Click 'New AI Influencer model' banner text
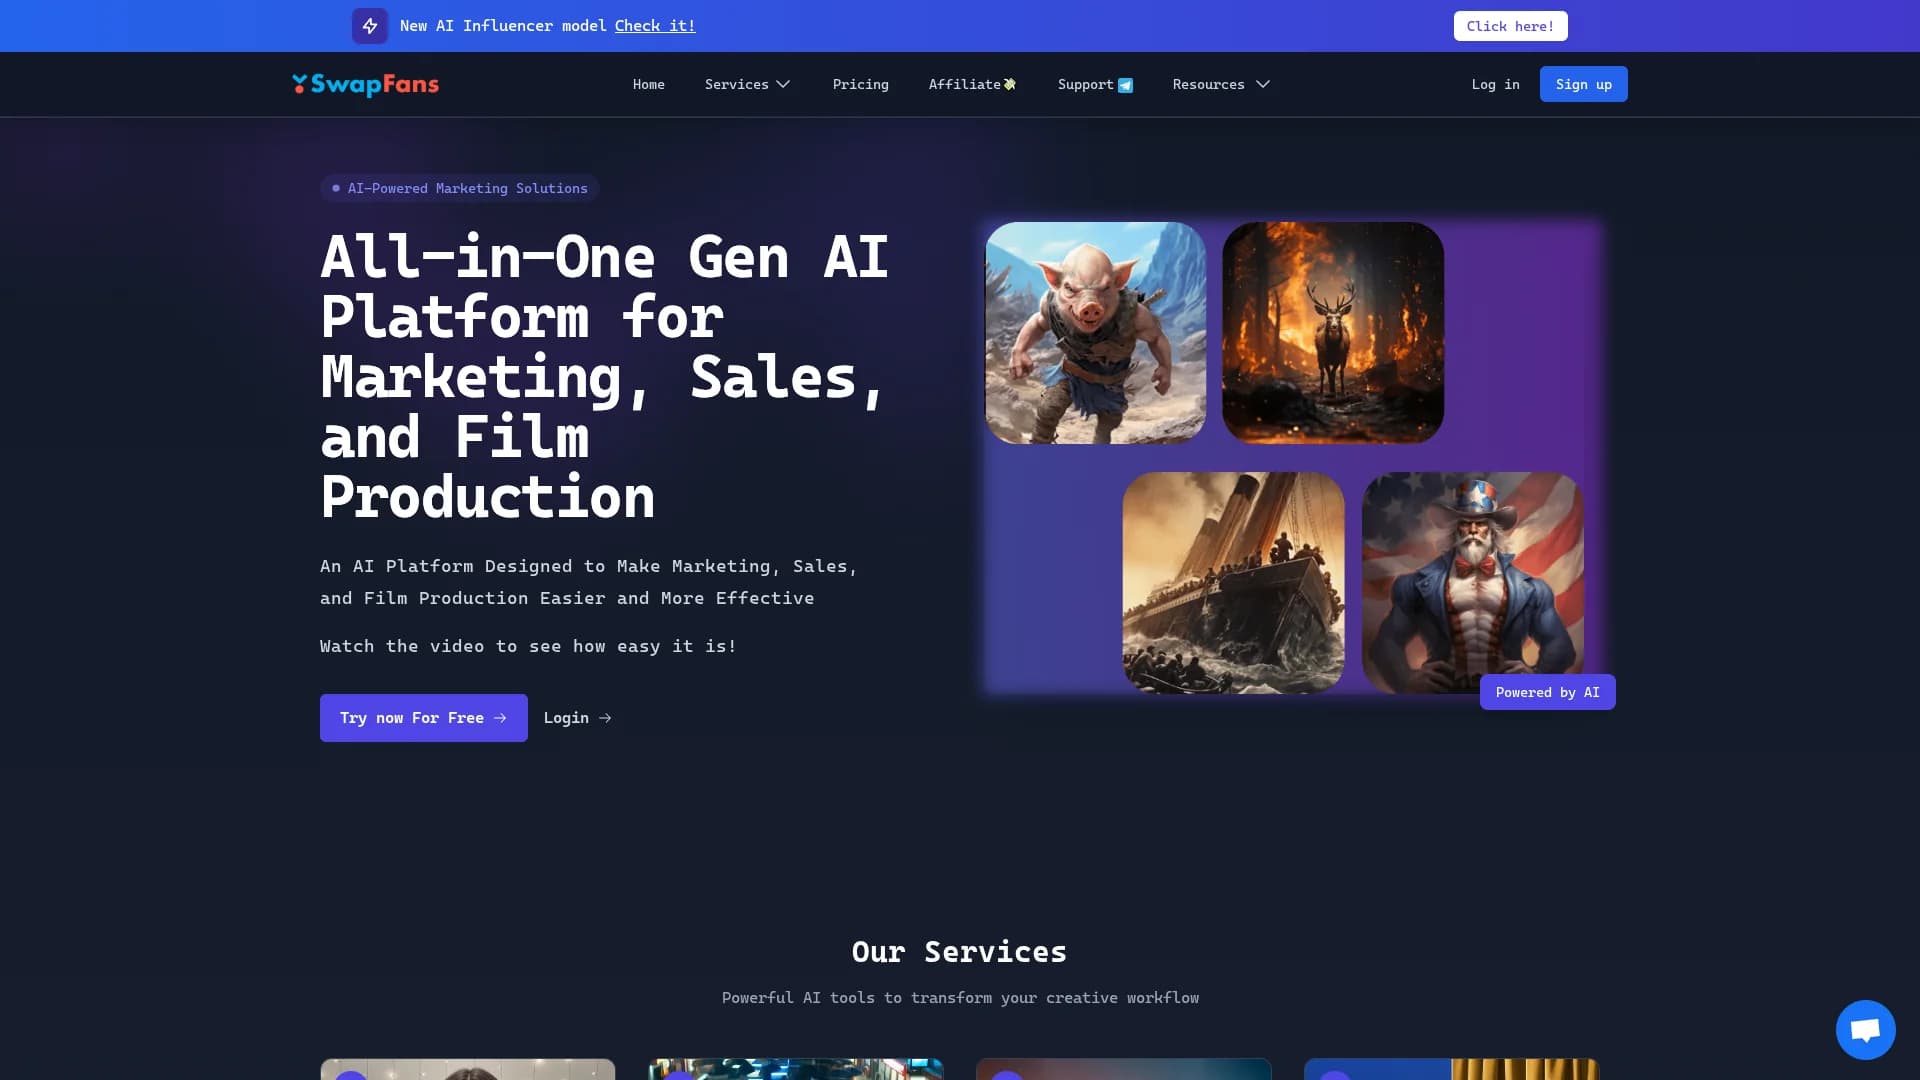The image size is (1920, 1080). (x=503, y=26)
